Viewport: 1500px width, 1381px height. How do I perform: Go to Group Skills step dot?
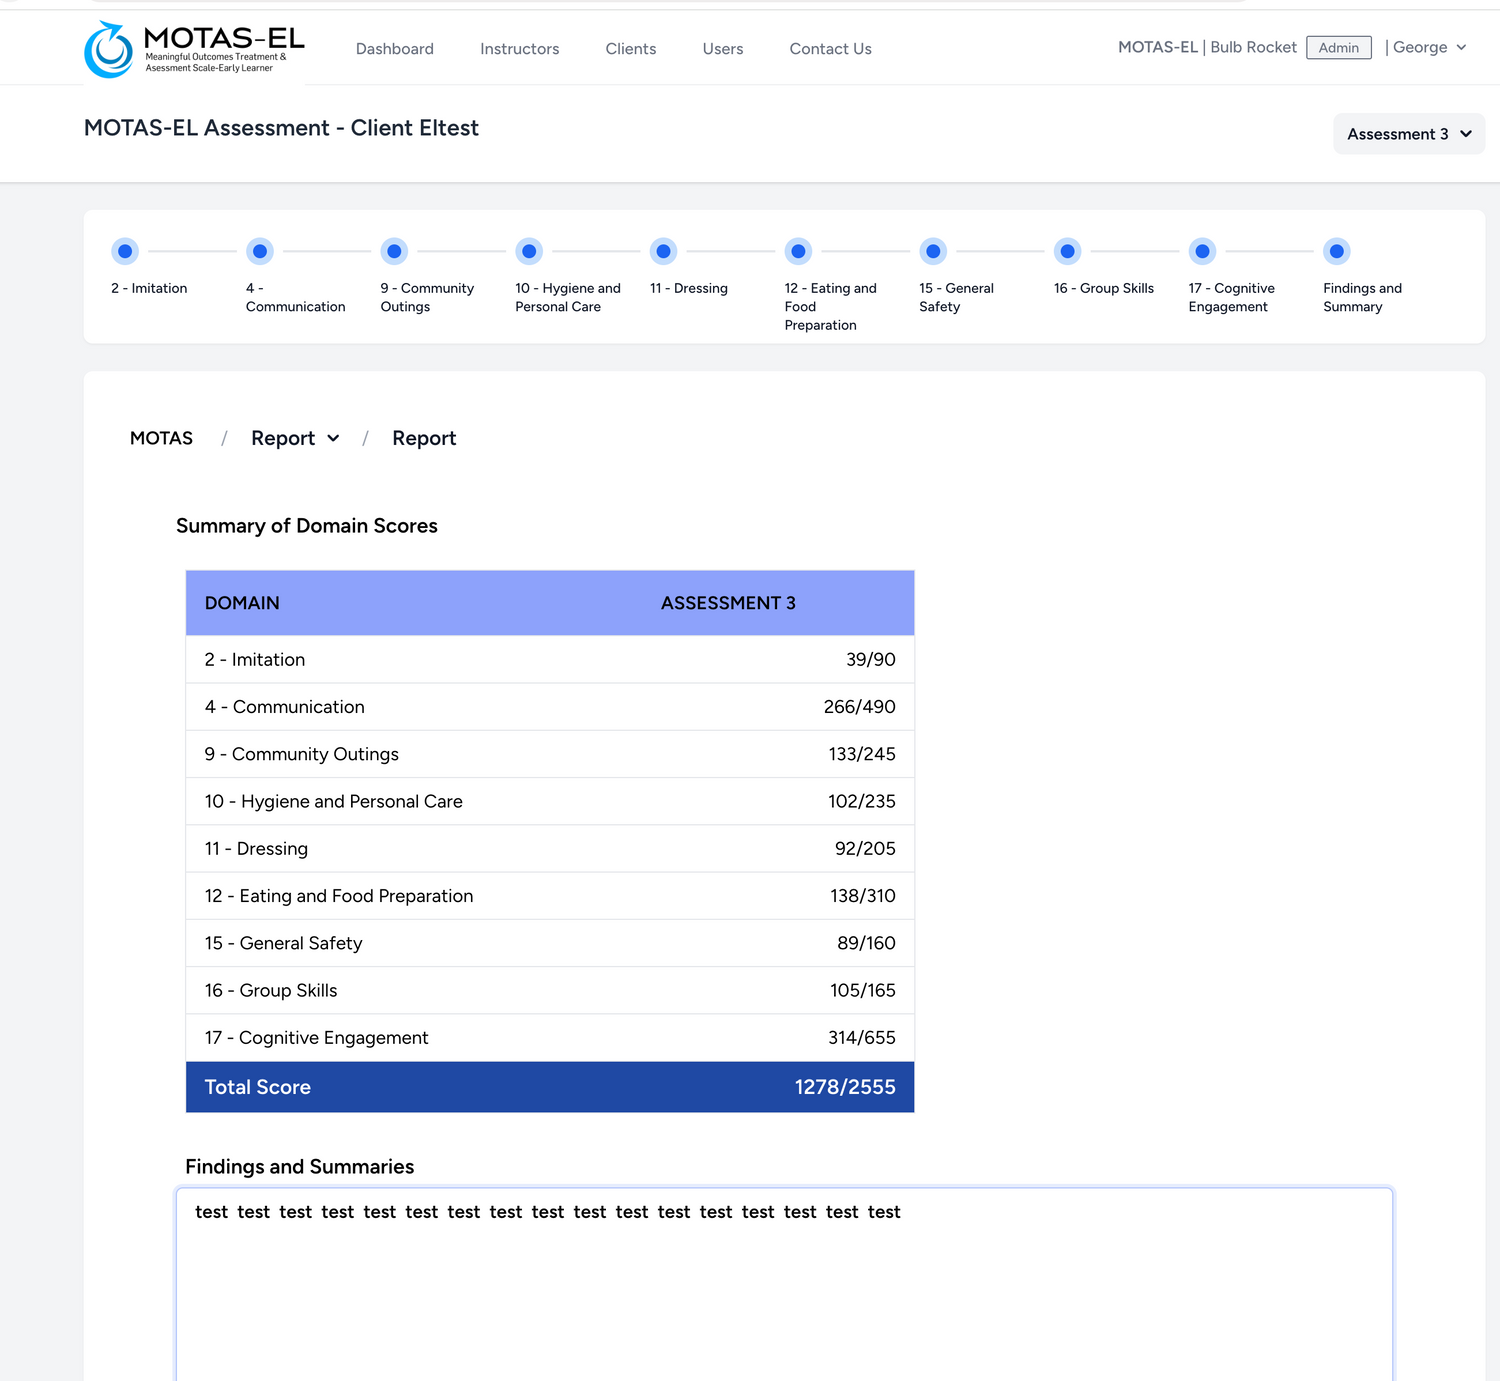pos(1067,251)
